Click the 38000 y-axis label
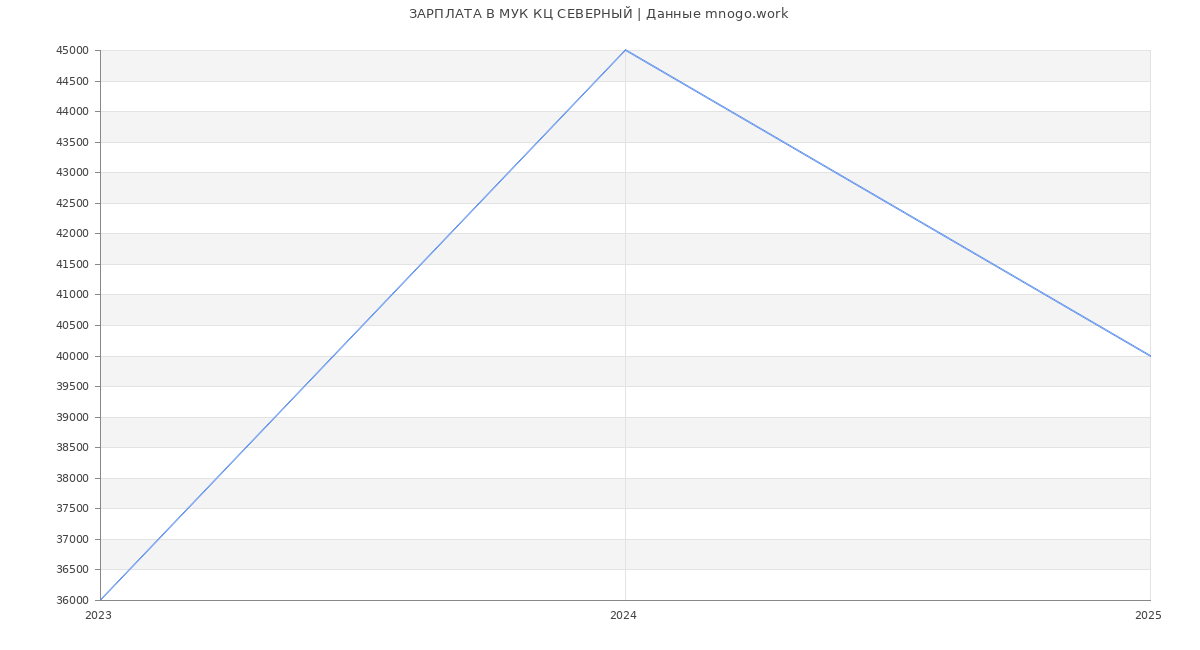The image size is (1200, 650). coord(73,478)
